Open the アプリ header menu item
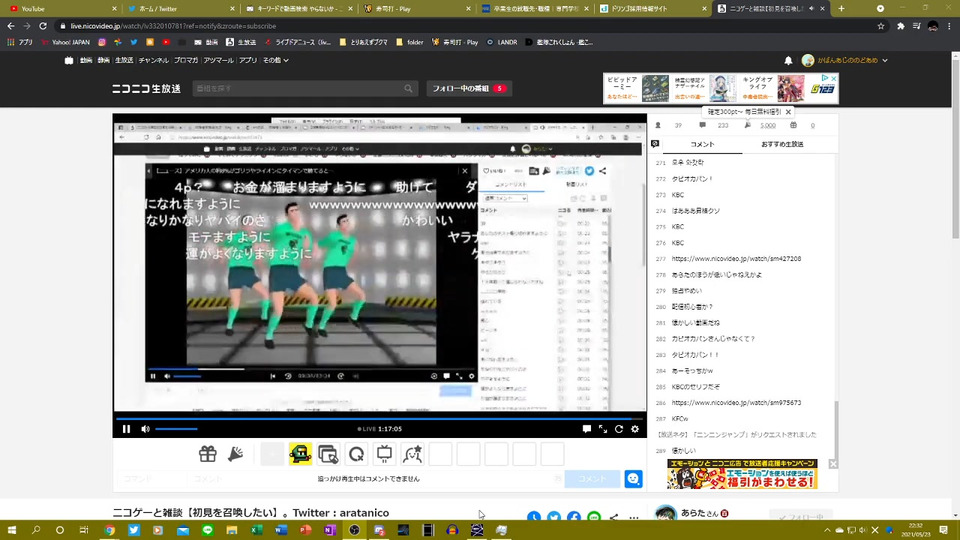 (248, 61)
